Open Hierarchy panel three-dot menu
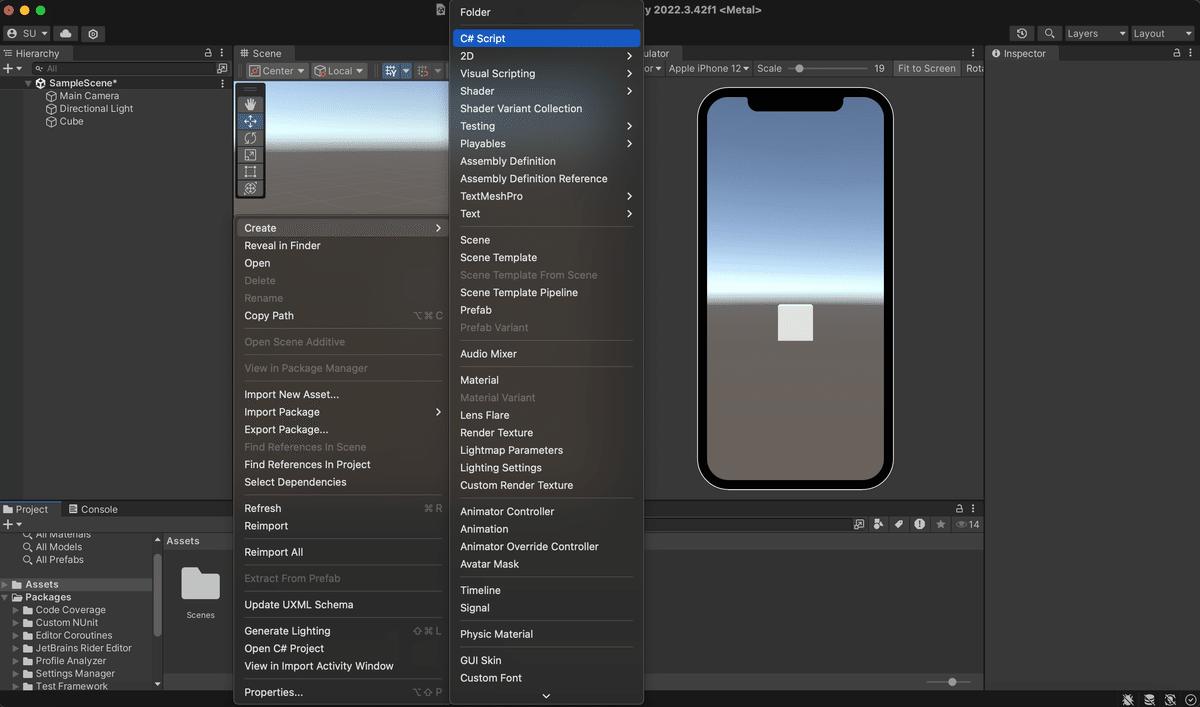 pos(223,53)
